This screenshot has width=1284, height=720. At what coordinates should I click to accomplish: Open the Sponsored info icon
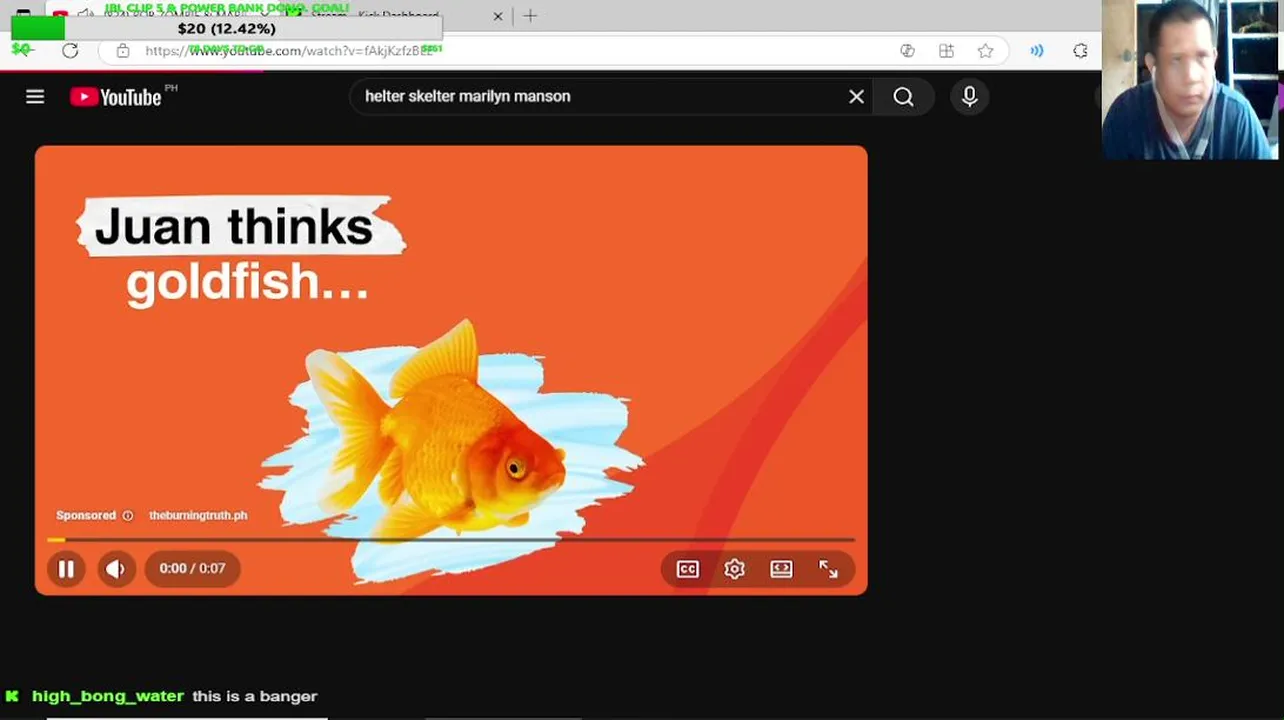pos(127,516)
